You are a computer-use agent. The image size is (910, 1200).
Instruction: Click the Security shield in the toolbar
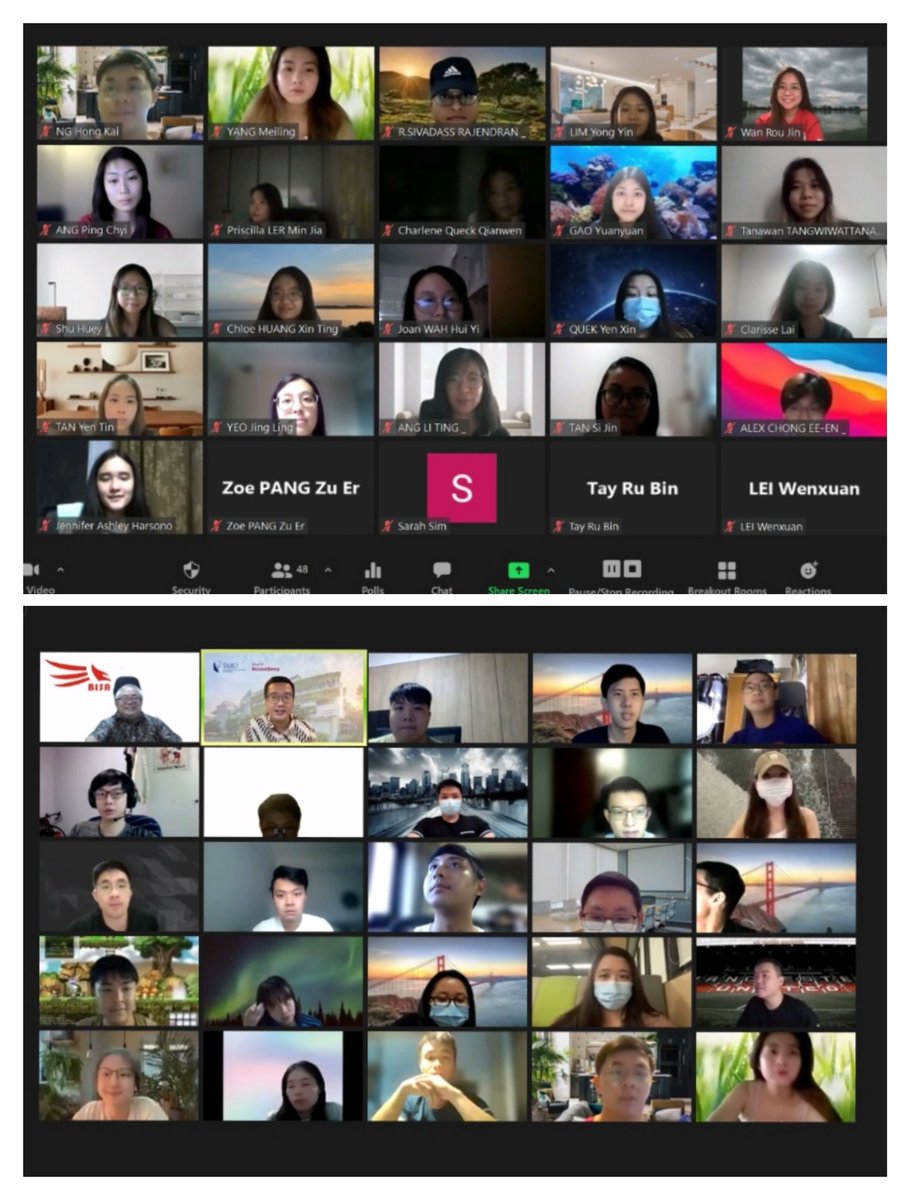click(190, 570)
